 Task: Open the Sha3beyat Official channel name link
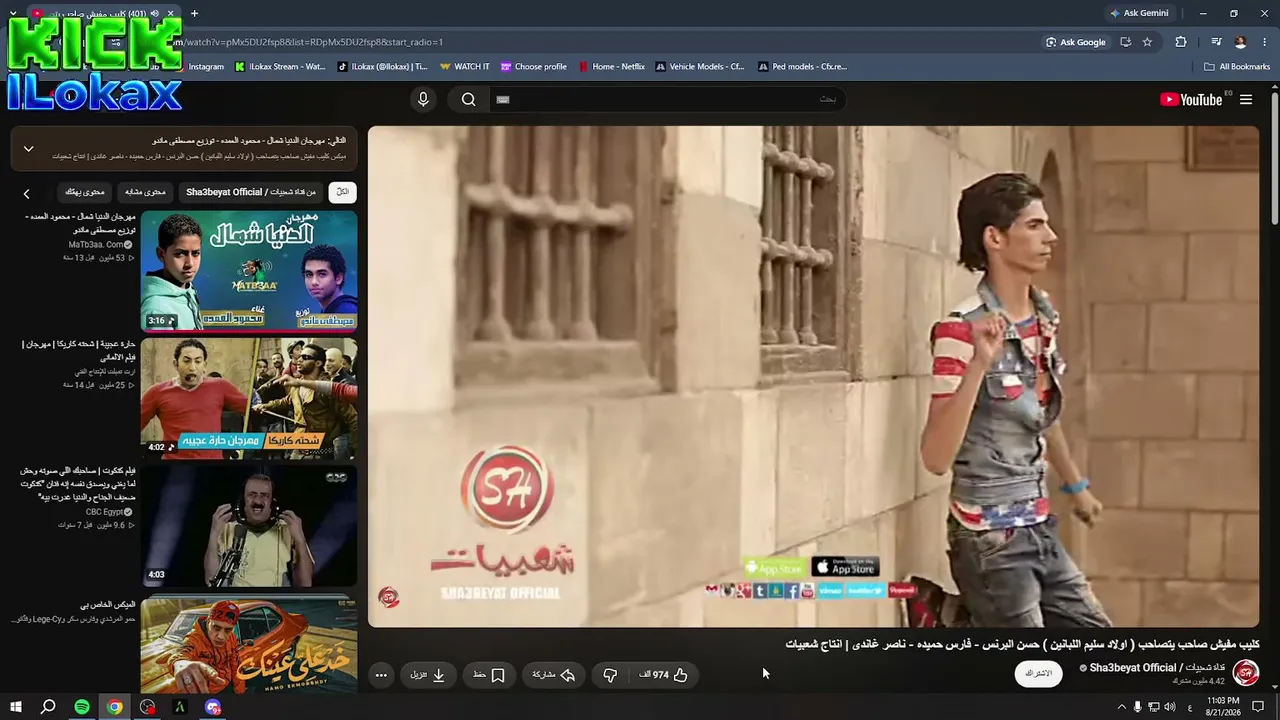[1157, 667]
